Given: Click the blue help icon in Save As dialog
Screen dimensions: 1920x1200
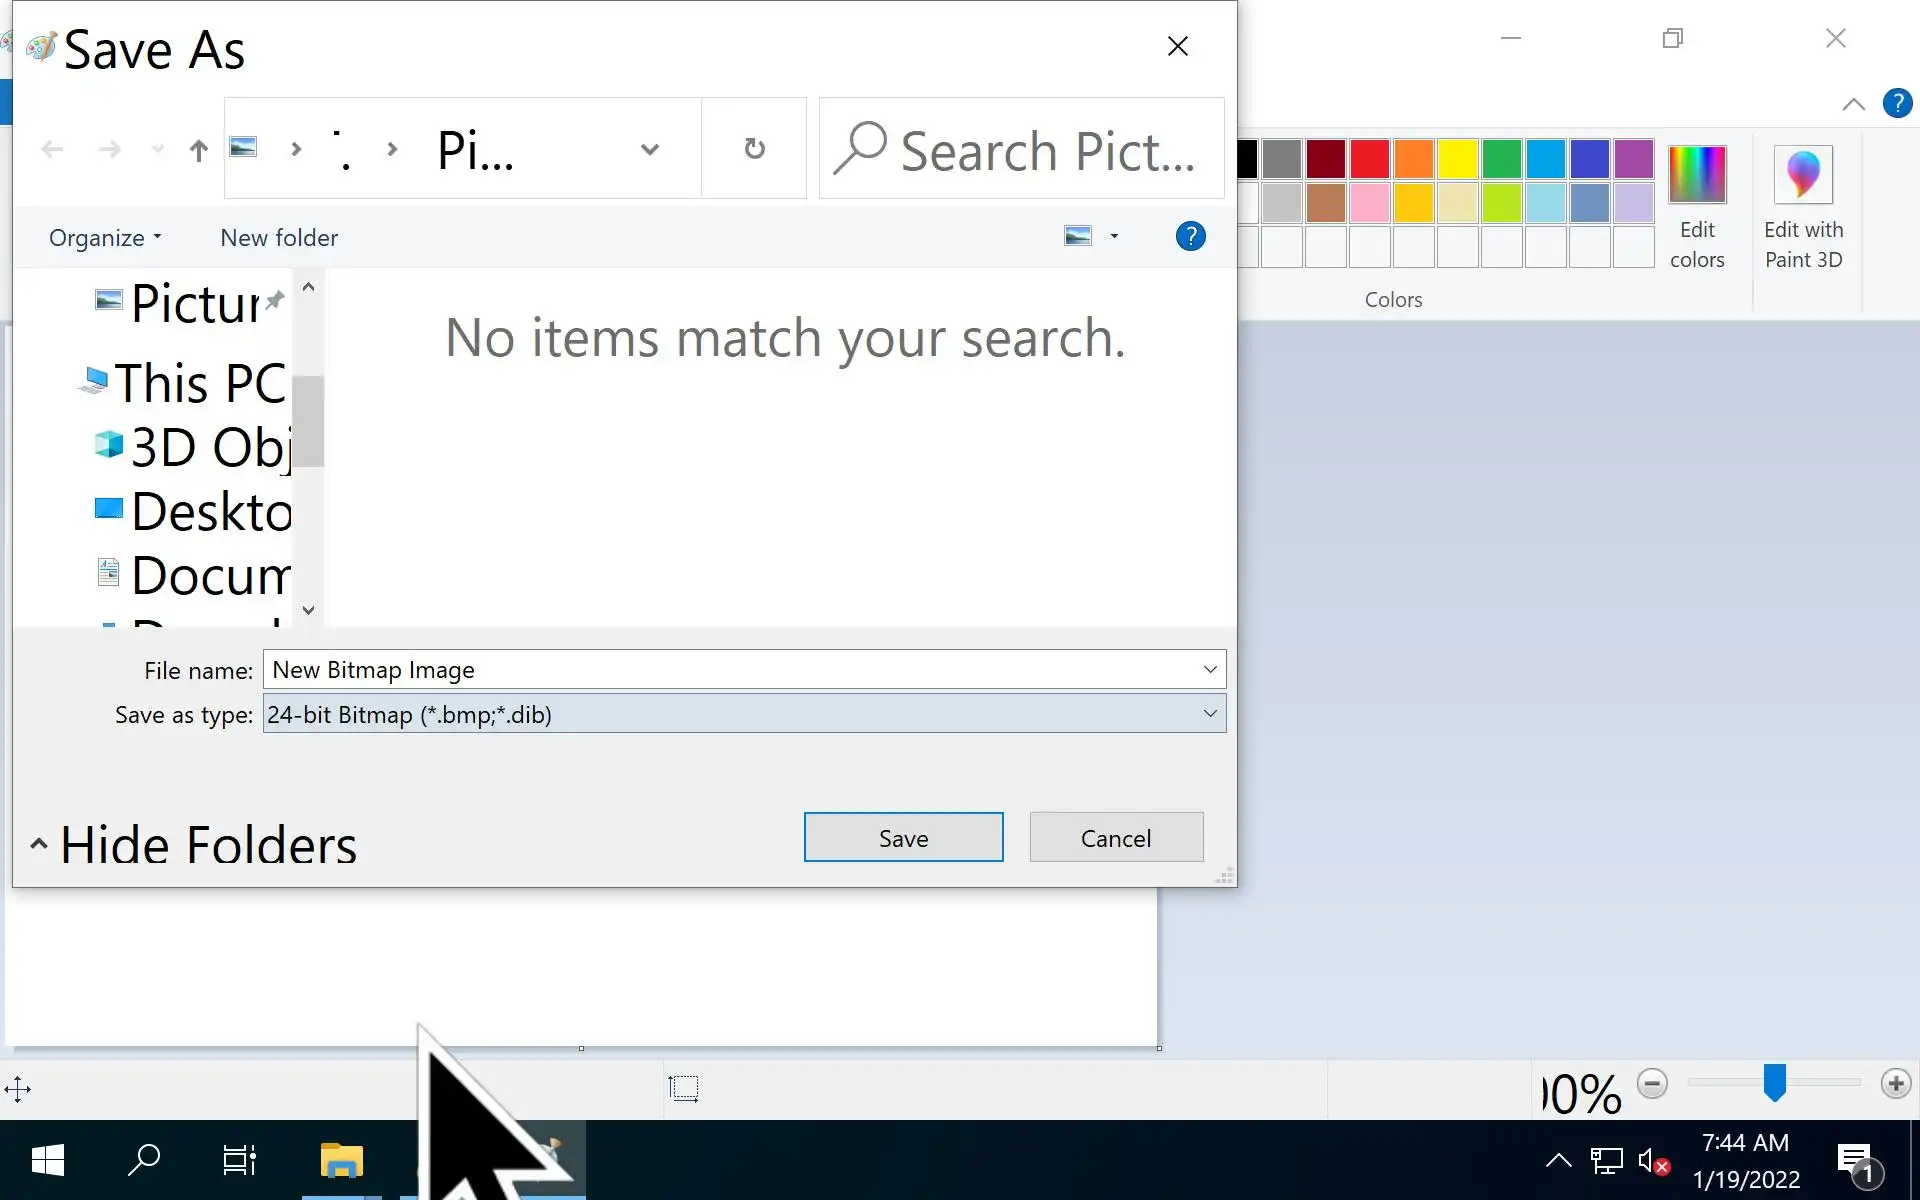Looking at the screenshot, I should coord(1190,237).
